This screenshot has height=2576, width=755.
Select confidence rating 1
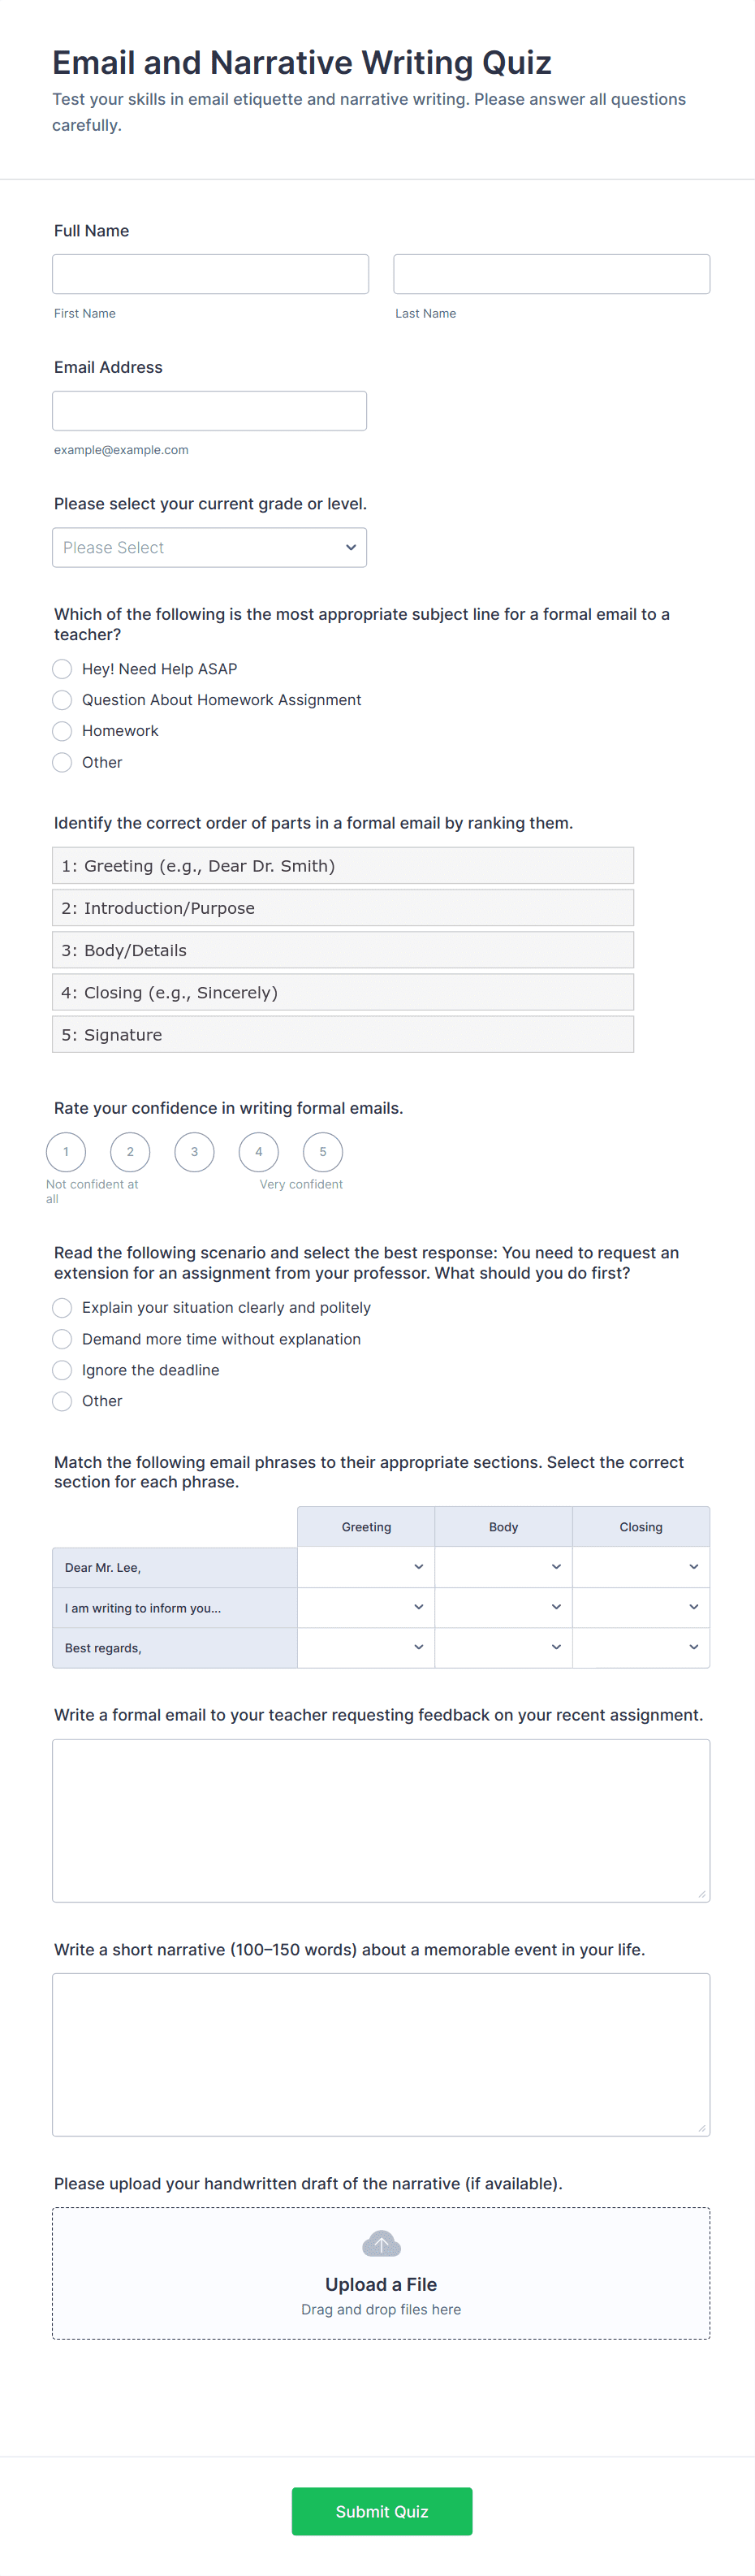(x=66, y=1152)
